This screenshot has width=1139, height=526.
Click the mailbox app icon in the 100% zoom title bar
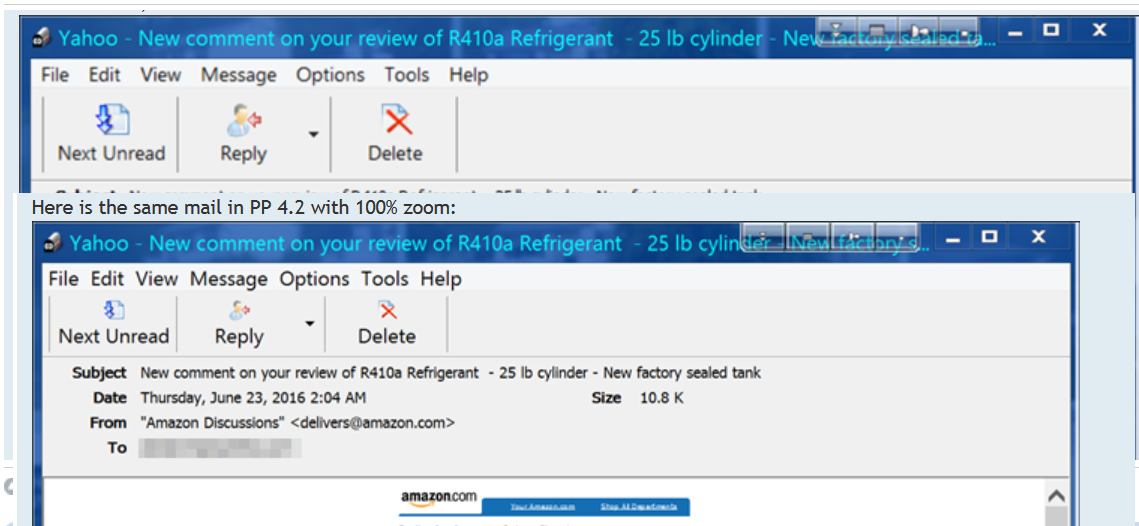(x=53, y=243)
